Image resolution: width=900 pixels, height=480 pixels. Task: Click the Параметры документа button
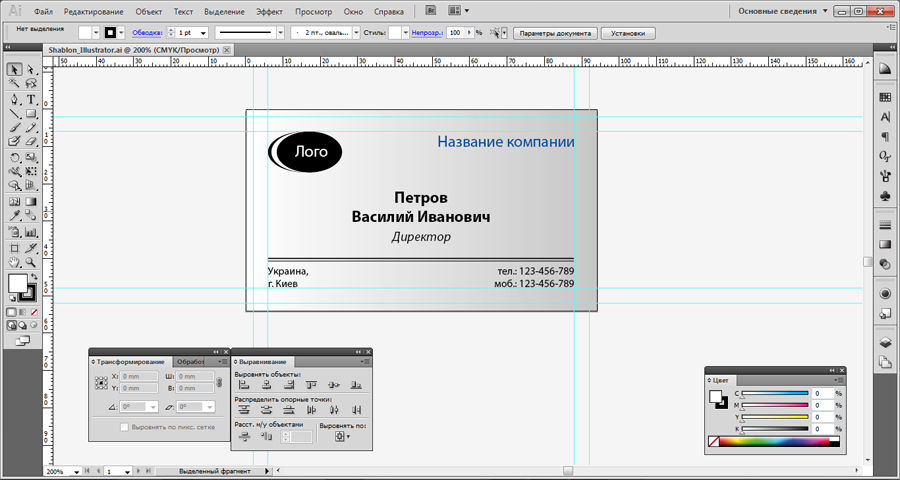pos(554,33)
